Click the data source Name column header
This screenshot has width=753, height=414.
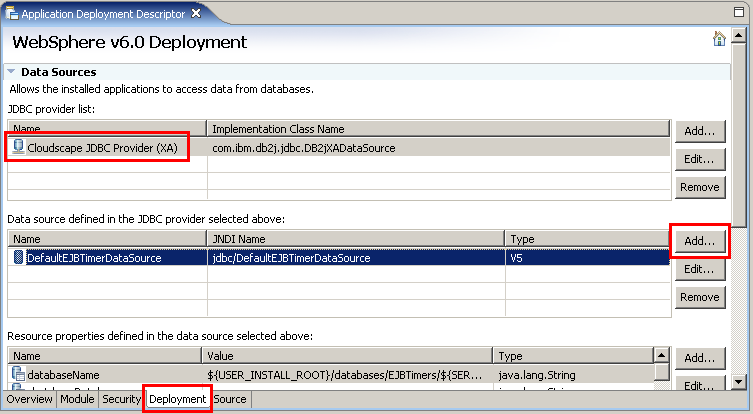click(x=107, y=239)
